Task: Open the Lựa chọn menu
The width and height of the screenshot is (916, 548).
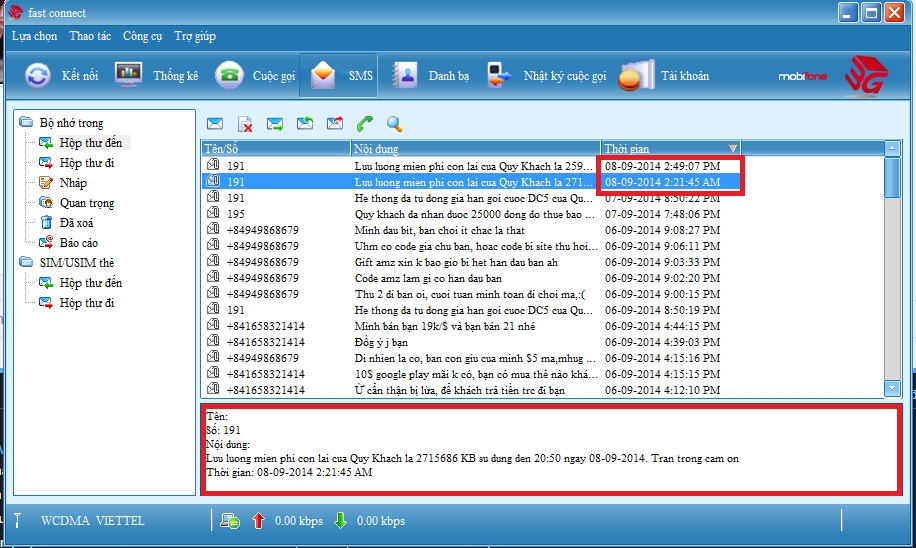Action: pyautogui.click(x=34, y=36)
